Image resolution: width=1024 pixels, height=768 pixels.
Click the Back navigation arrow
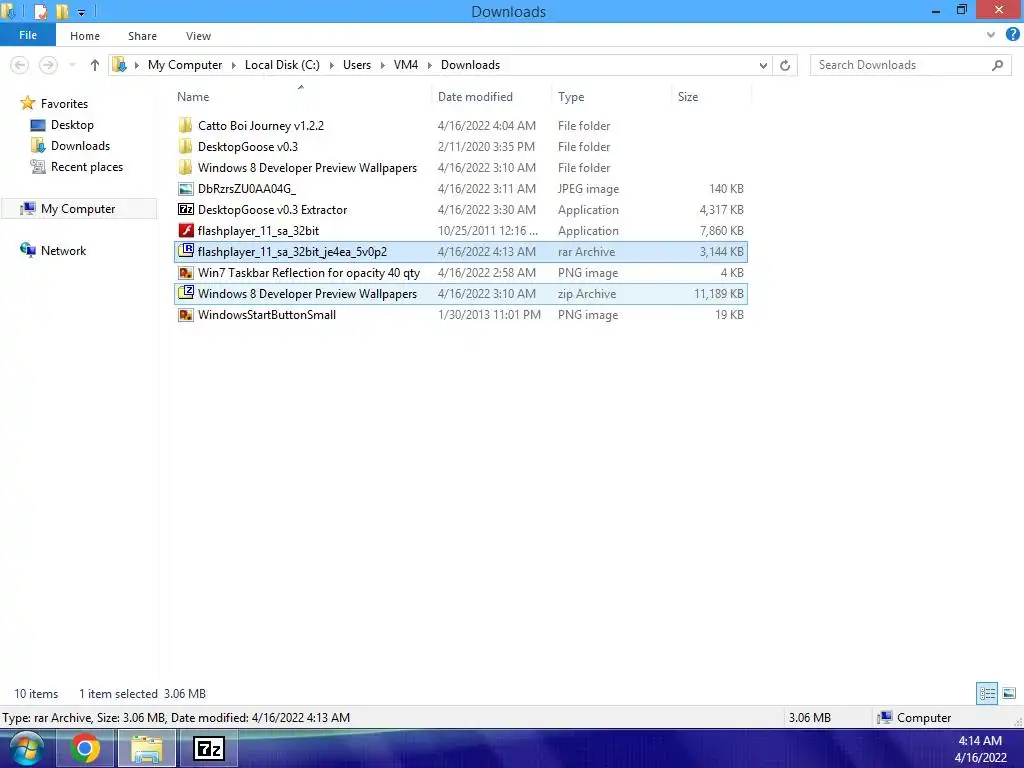coord(20,65)
